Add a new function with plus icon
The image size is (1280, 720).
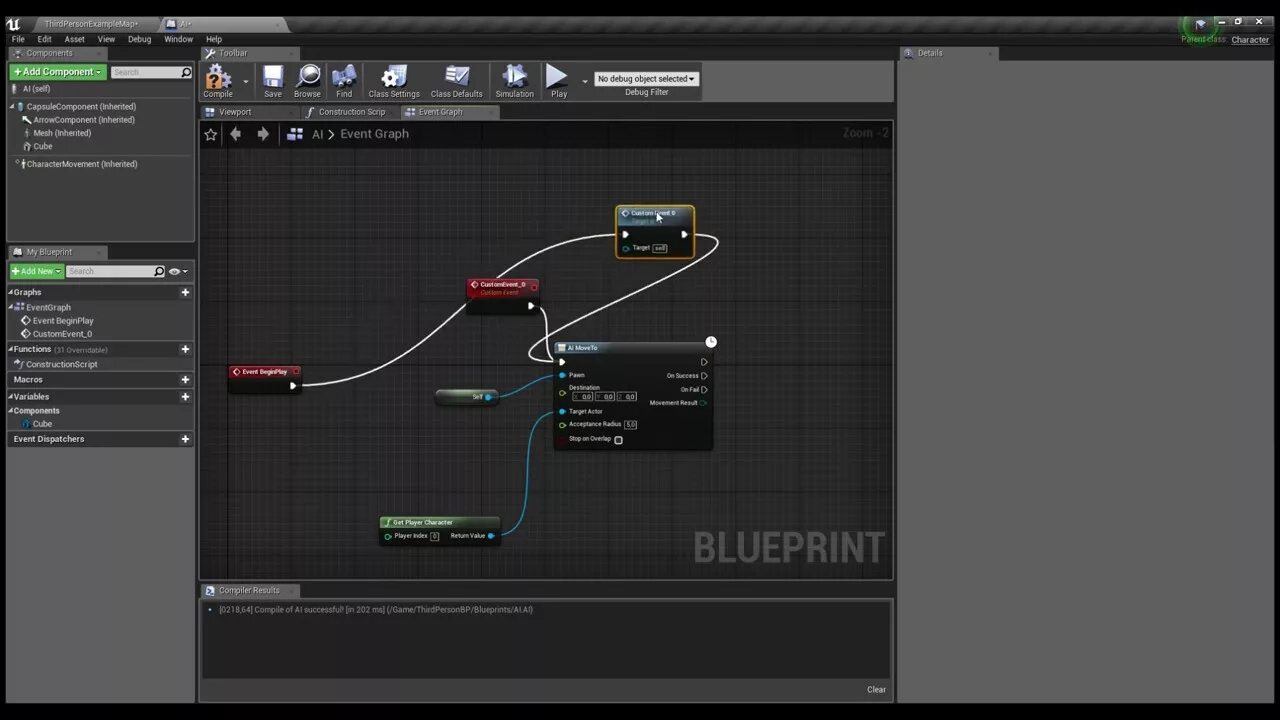coord(185,349)
